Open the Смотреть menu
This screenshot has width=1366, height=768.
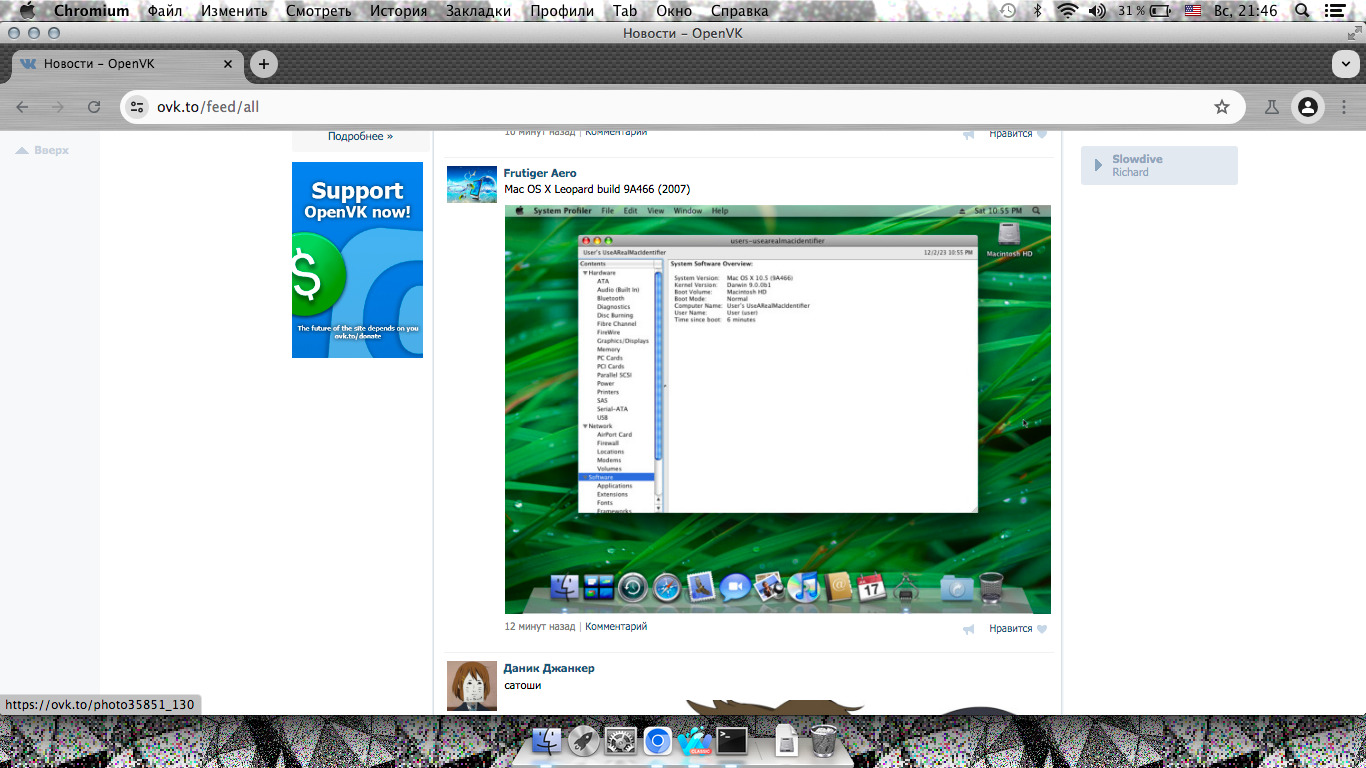[x=319, y=11]
